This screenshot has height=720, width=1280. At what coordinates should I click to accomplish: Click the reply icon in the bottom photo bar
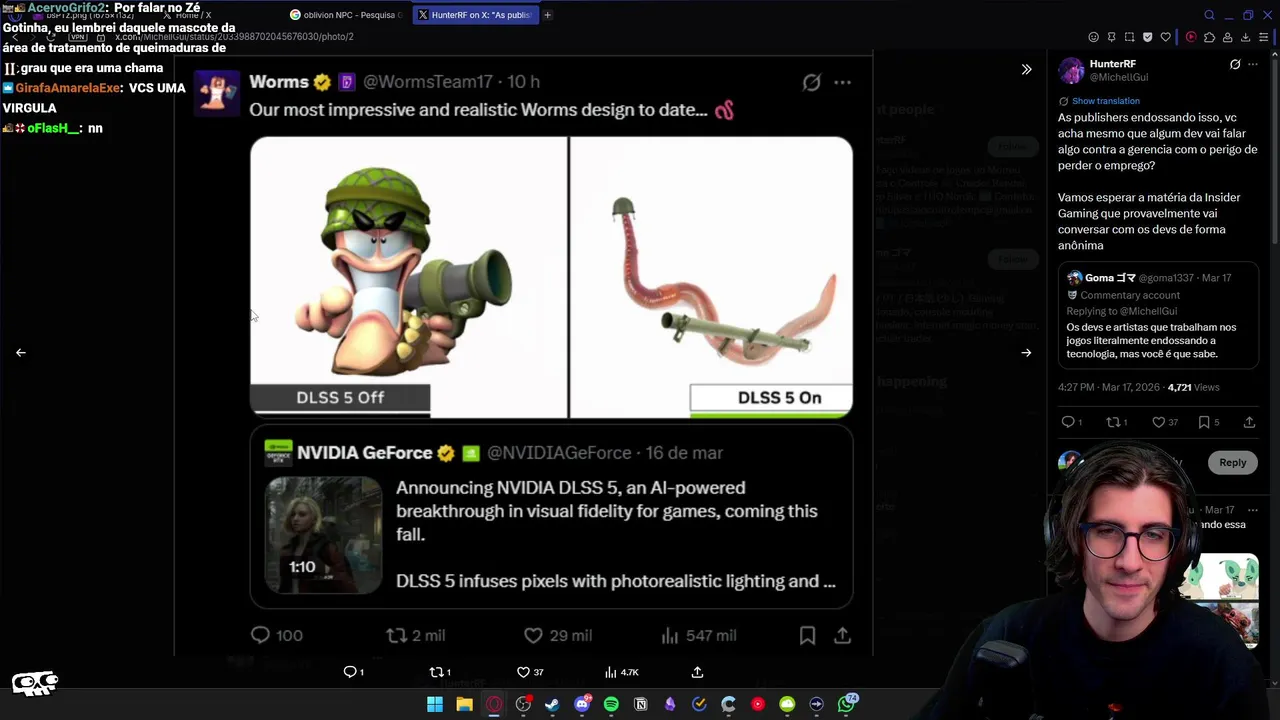(350, 672)
